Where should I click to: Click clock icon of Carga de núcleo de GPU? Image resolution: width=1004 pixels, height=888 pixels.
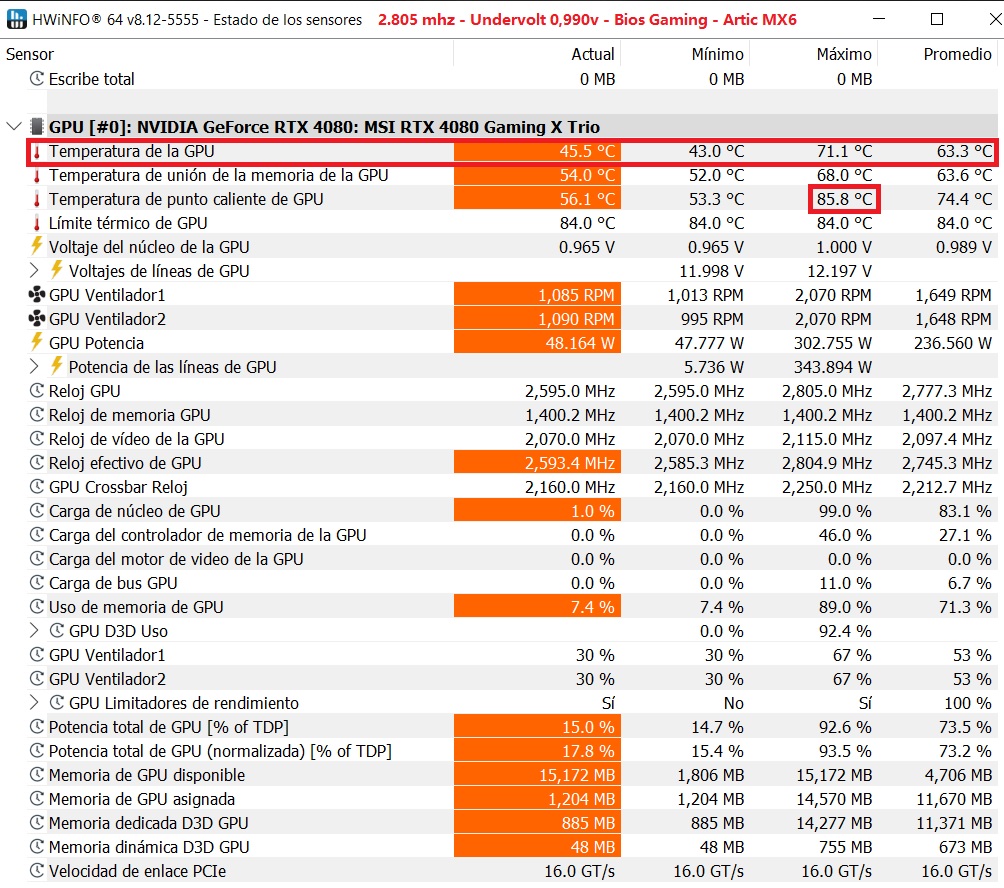pyautogui.click(x=37, y=511)
